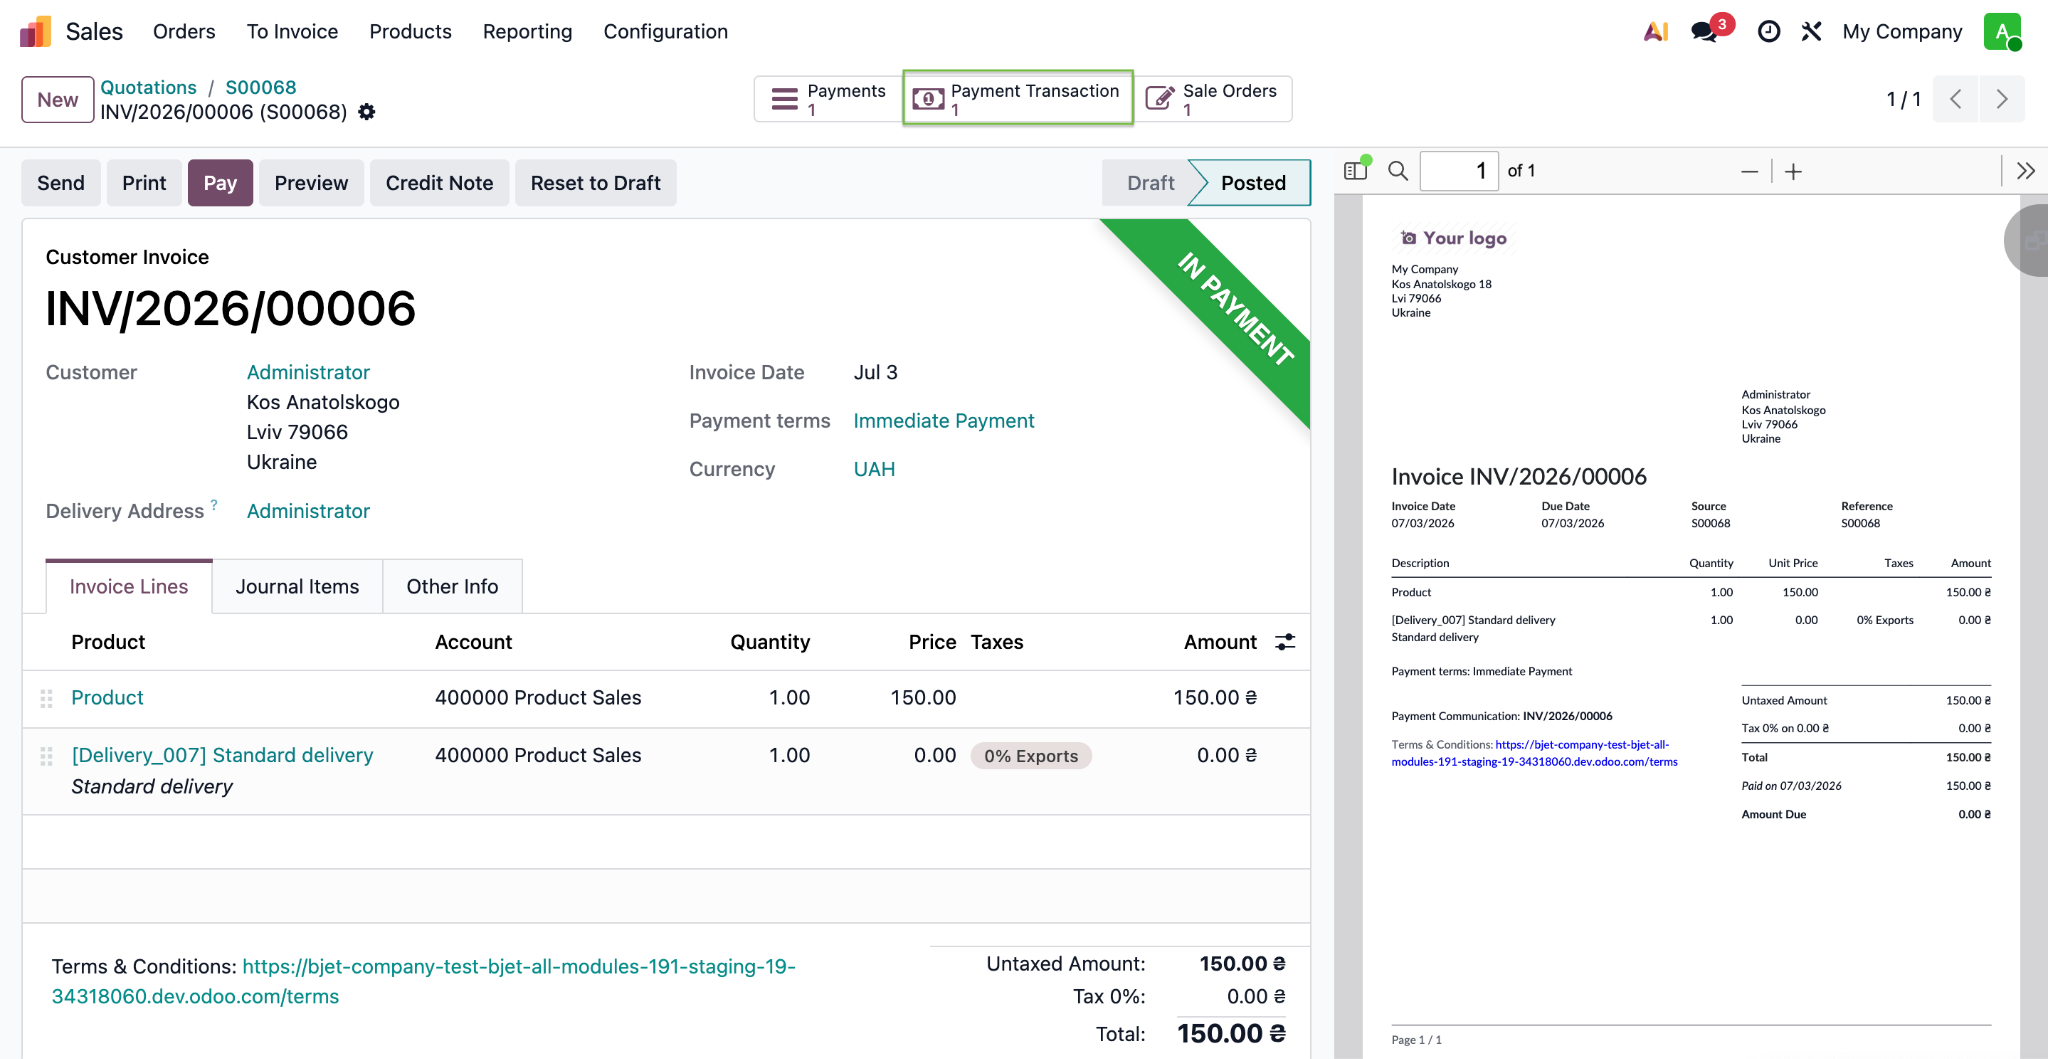Go to Quotations breadcrumb
Image resolution: width=2048 pixels, height=1059 pixels.
[x=148, y=87]
